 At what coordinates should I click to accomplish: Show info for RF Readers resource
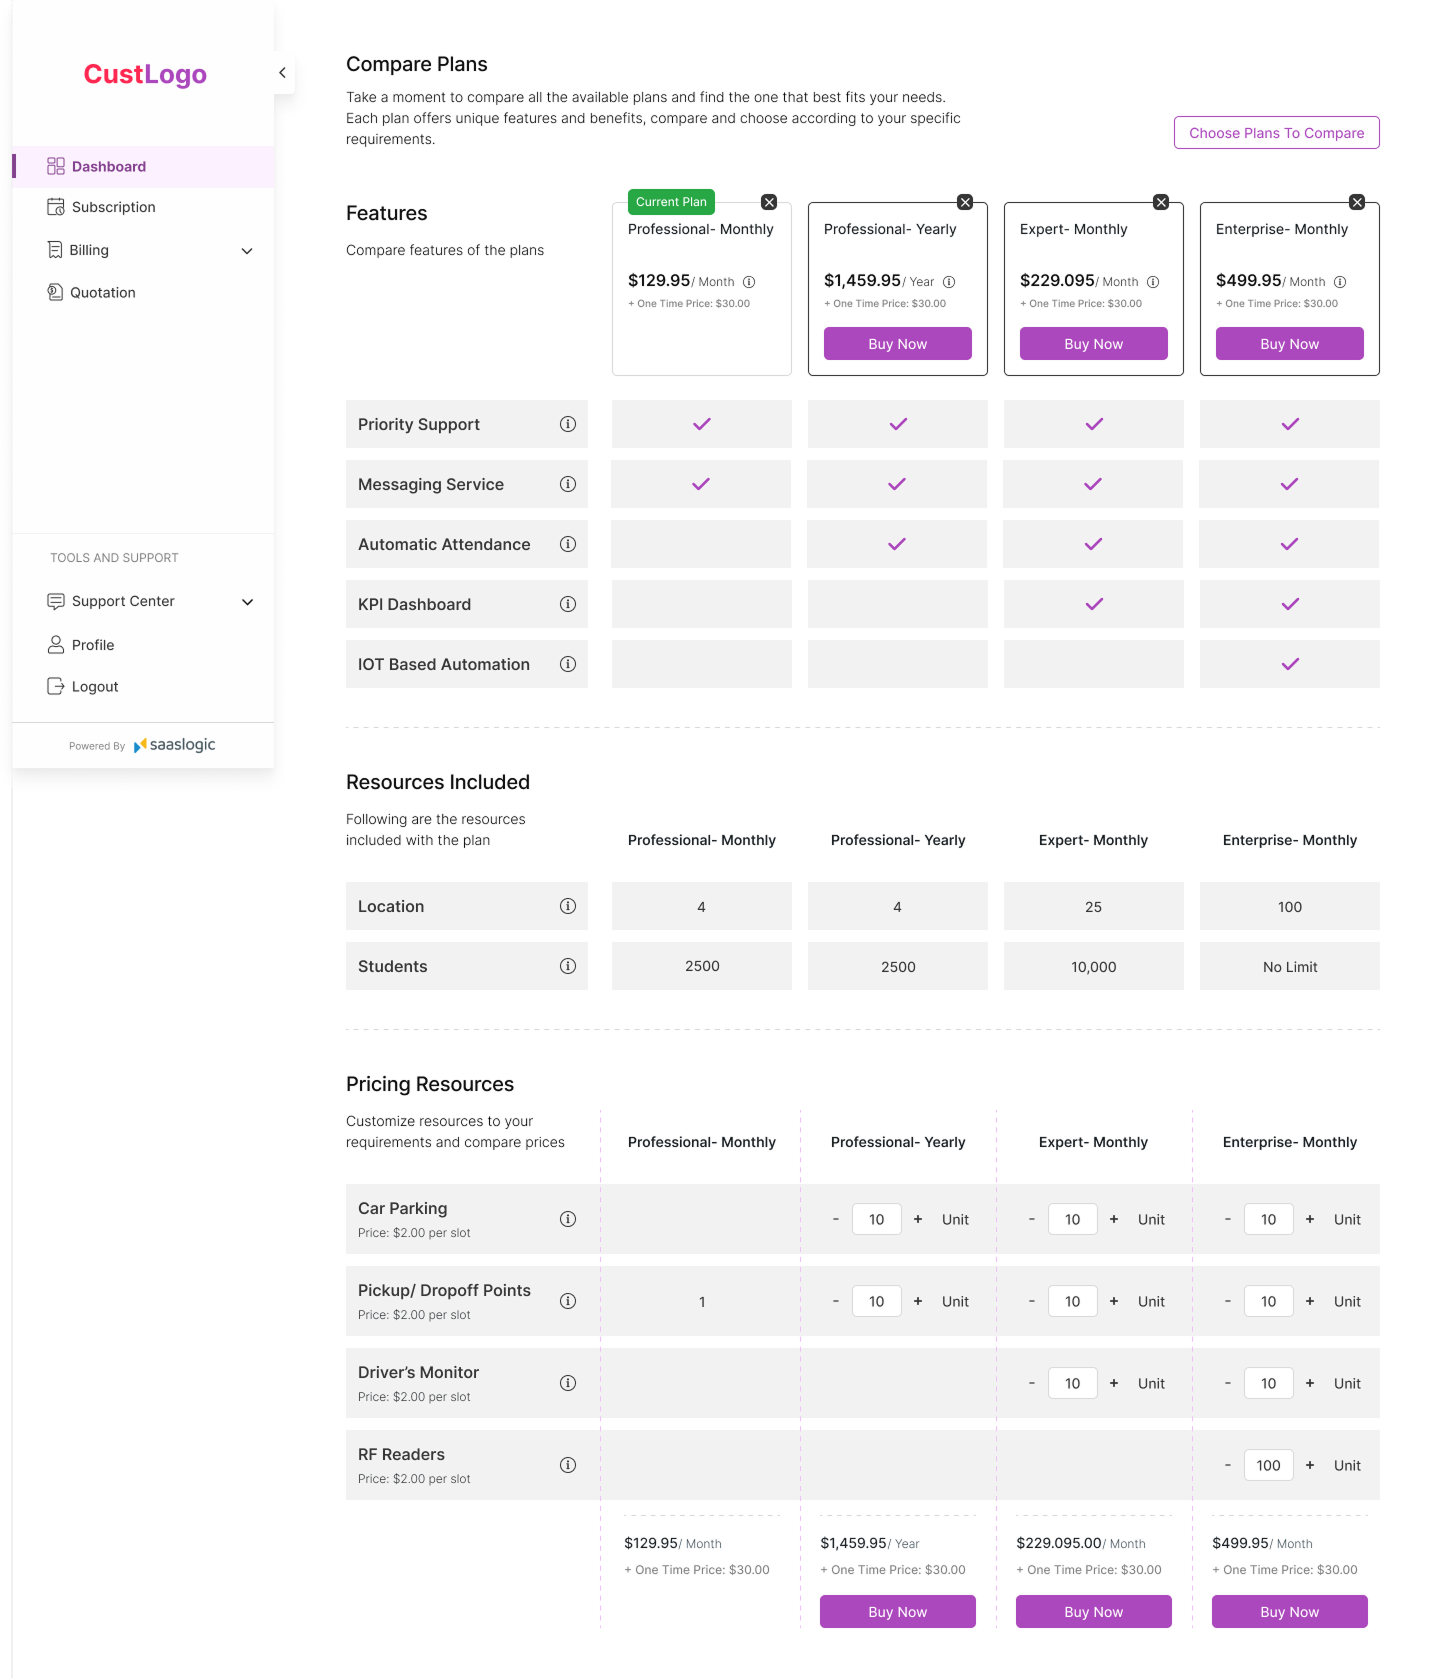(x=568, y=1465)
